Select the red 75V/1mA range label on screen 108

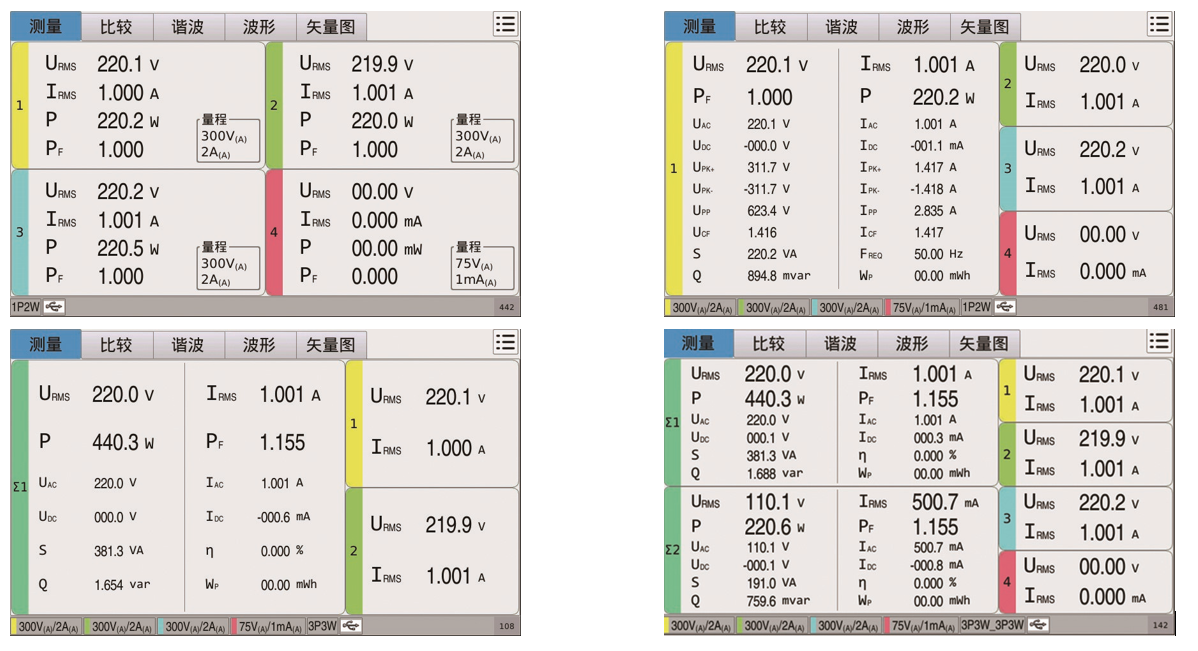(x=268, y=627)
